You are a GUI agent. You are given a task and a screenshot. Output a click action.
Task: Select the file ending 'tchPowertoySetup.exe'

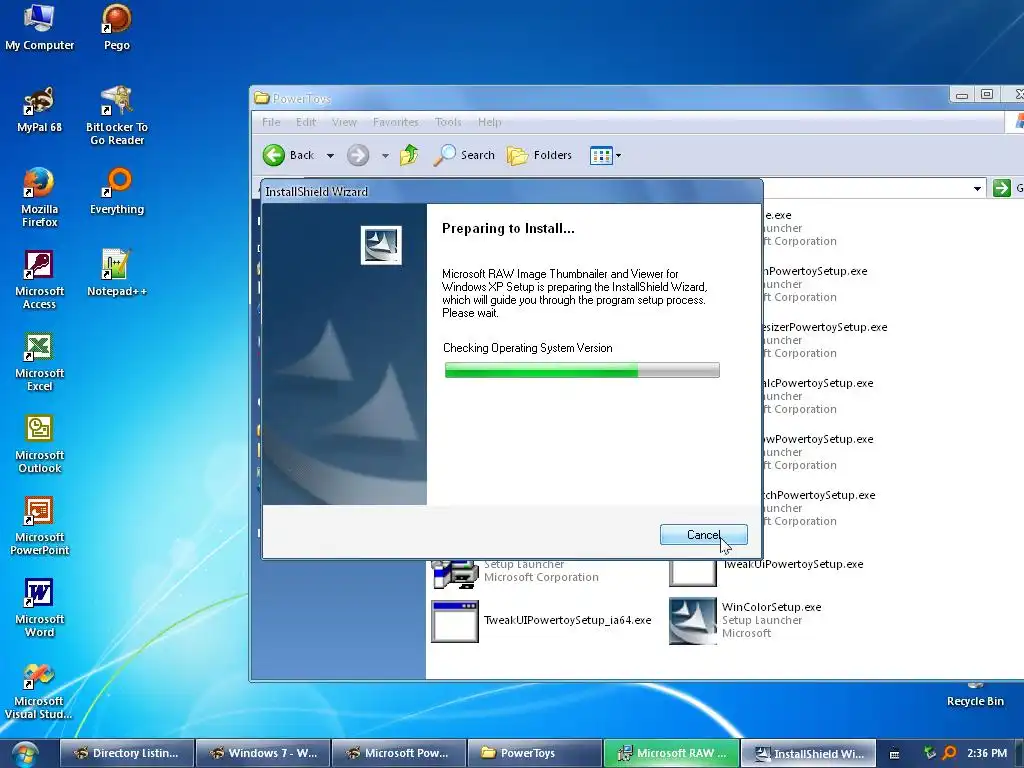tap(820, 495)
